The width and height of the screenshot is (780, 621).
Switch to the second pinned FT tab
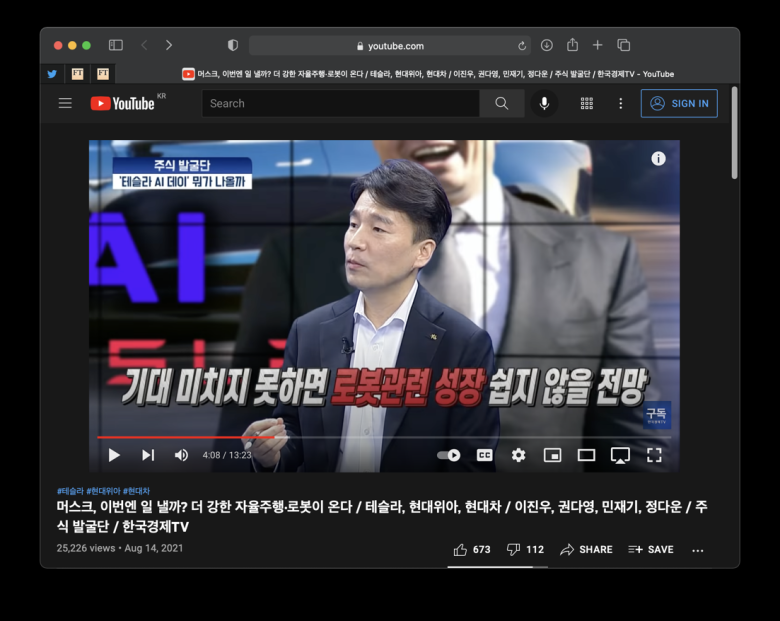pos(103,74)
